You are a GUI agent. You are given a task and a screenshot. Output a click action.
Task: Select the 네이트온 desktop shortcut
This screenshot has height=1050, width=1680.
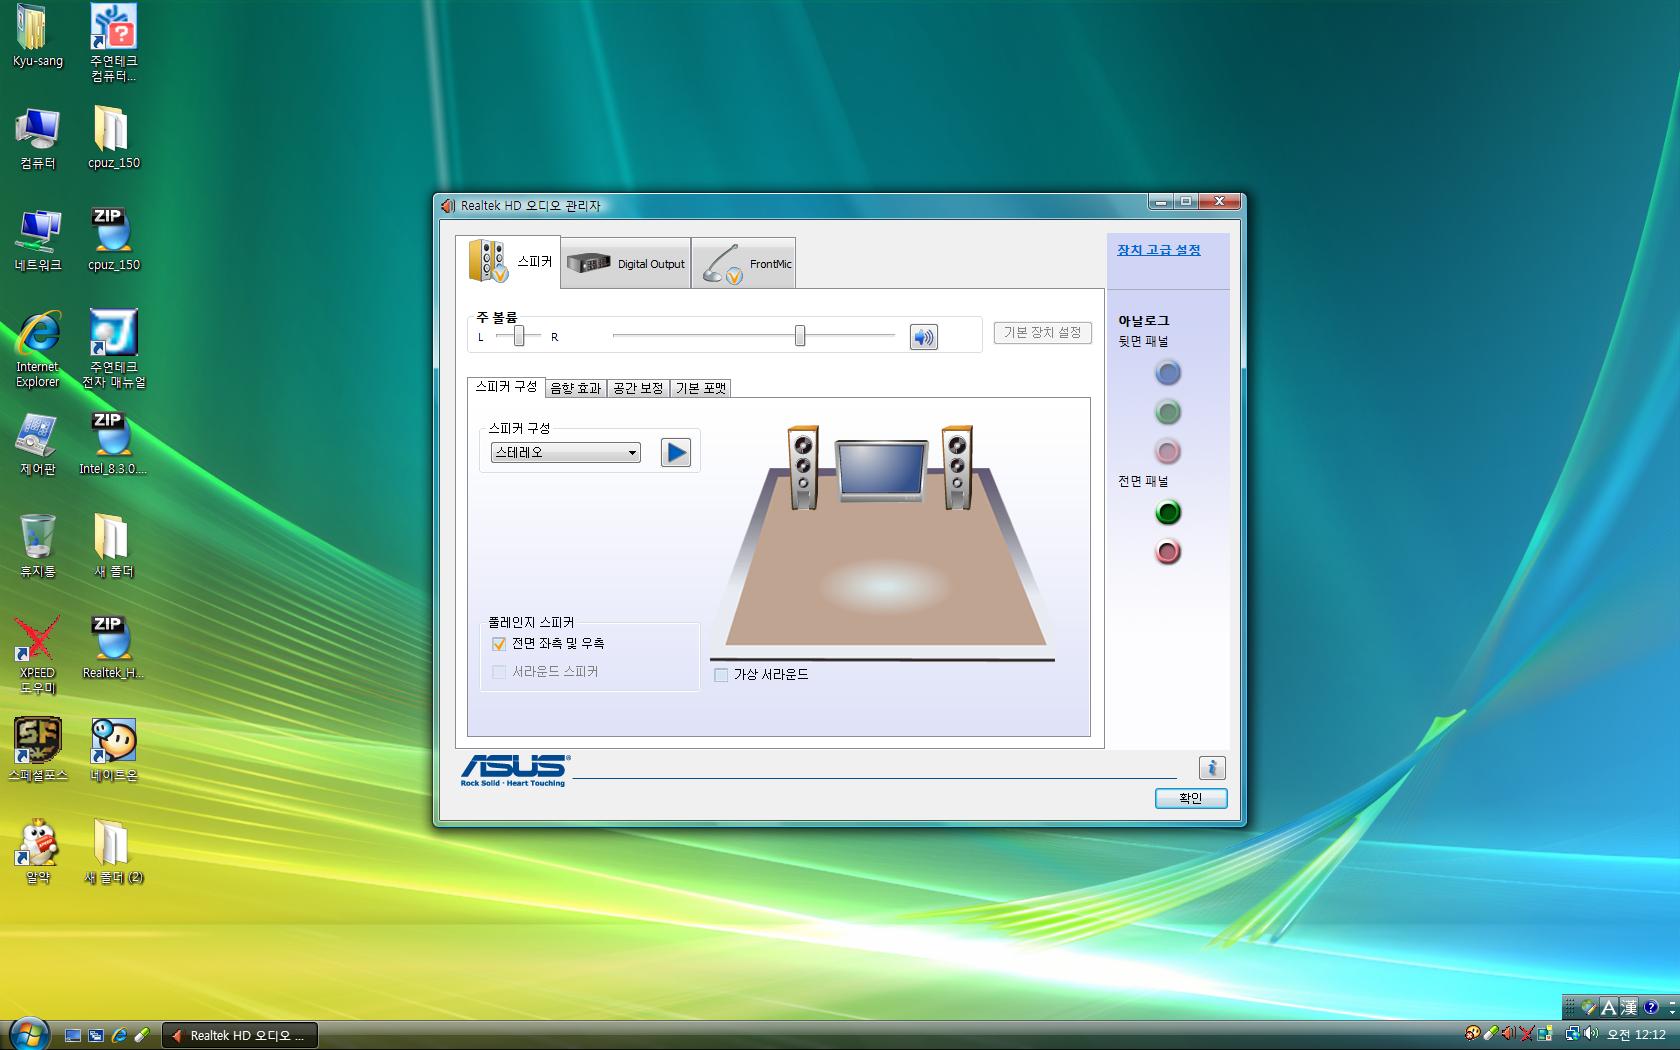113,750
